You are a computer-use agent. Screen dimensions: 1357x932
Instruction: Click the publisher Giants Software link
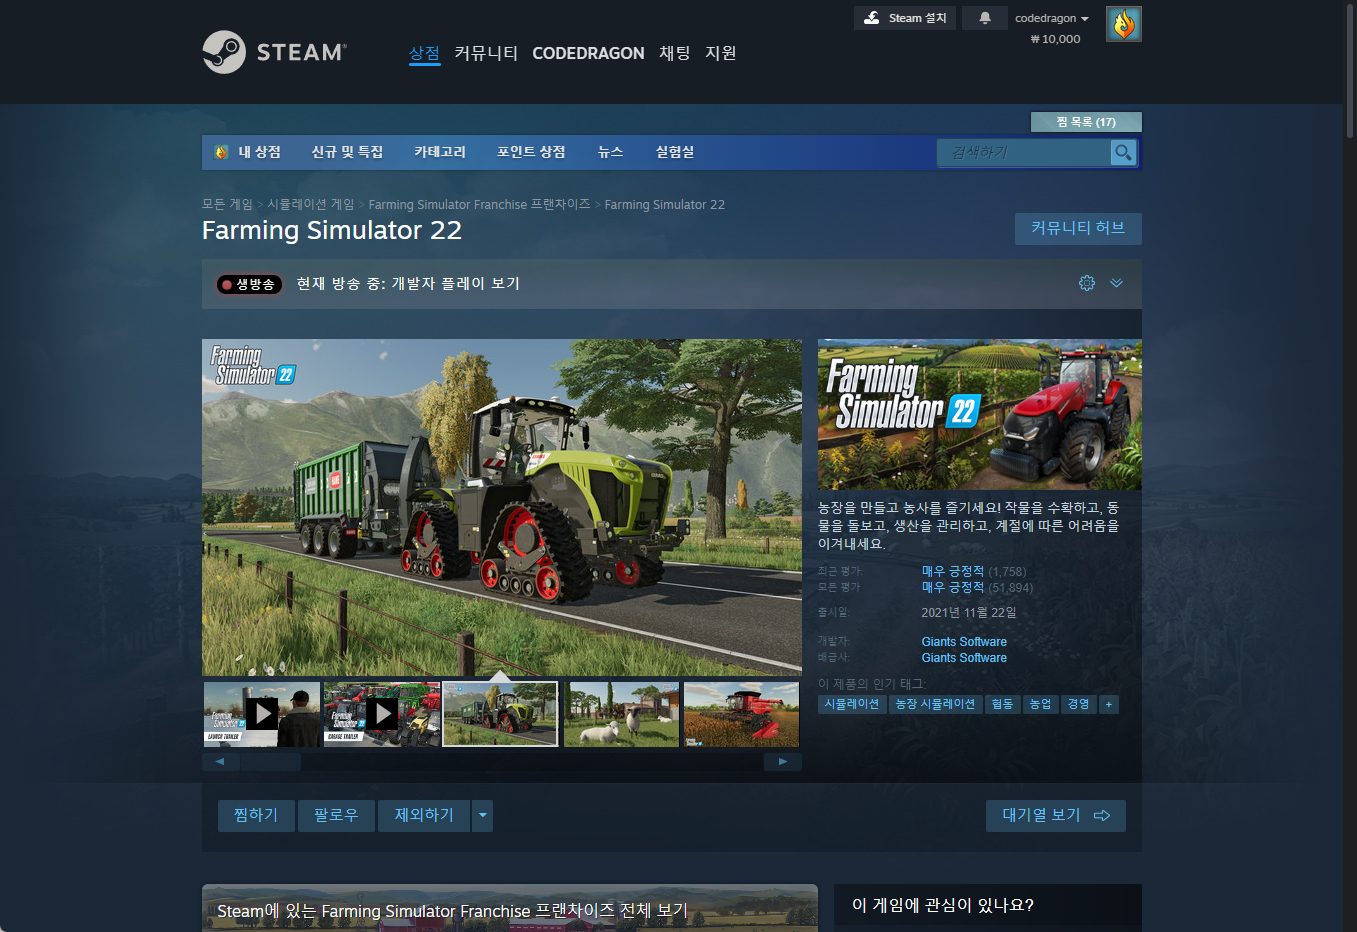(x=964, y=658)
